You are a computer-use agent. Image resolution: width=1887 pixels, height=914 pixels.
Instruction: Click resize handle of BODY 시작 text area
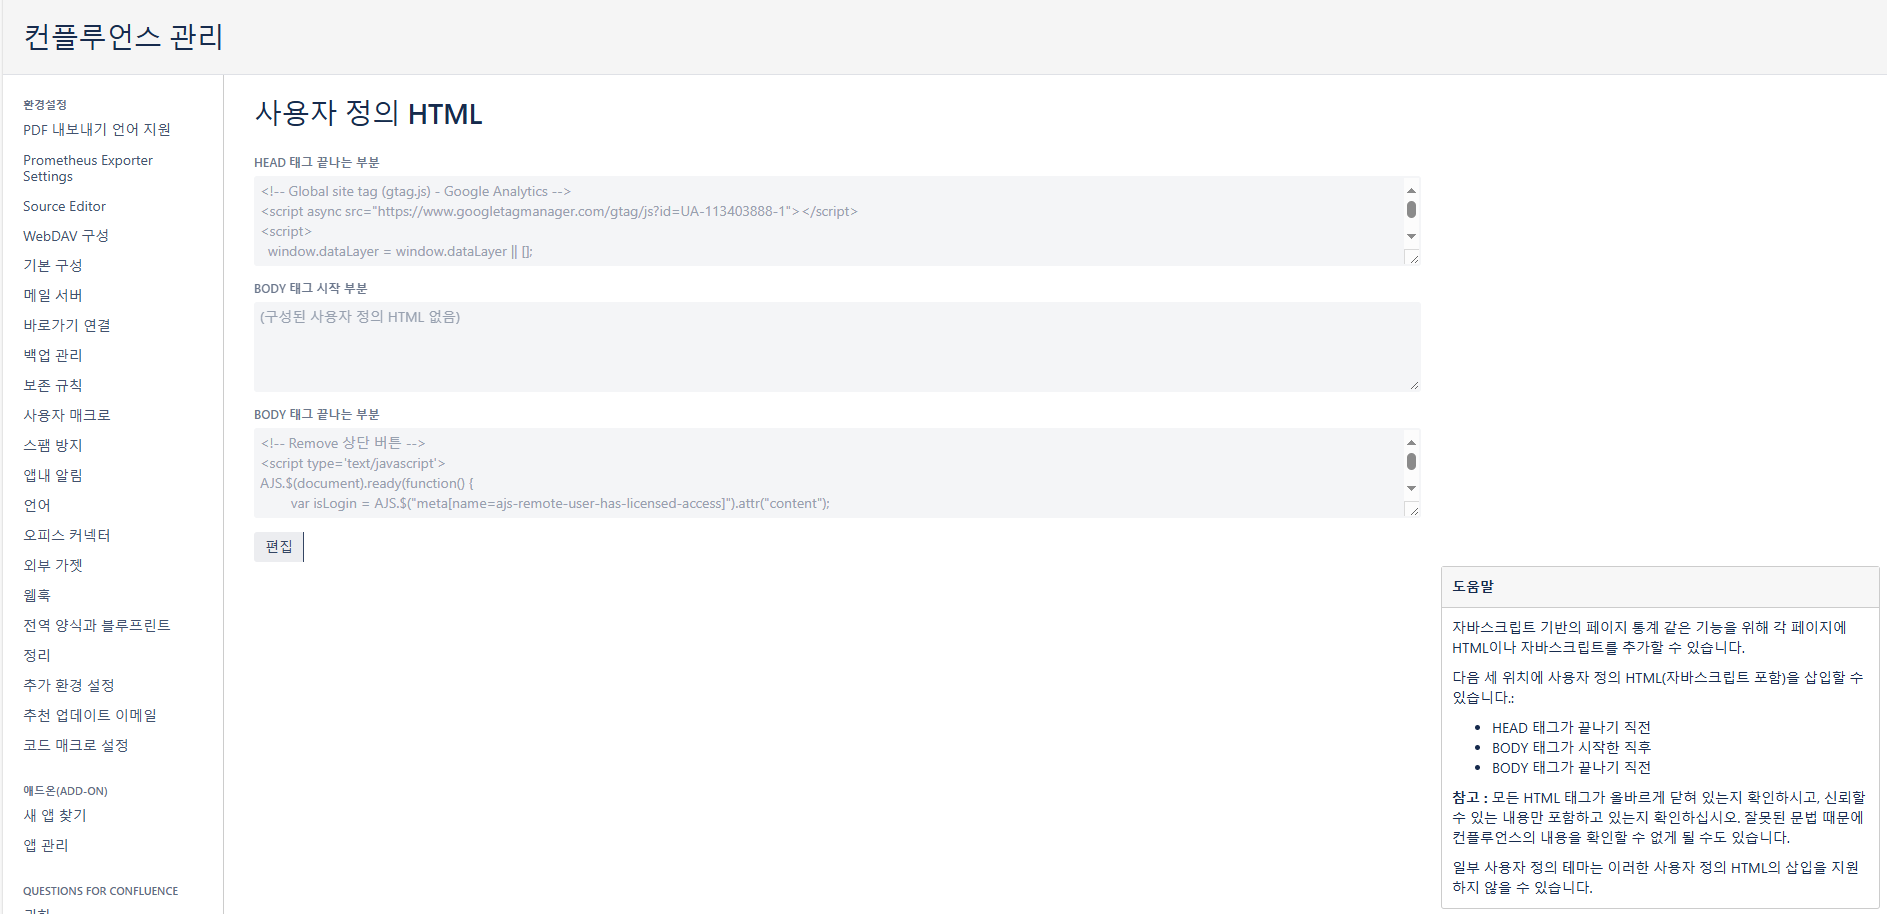click(x=1414, y=385)
